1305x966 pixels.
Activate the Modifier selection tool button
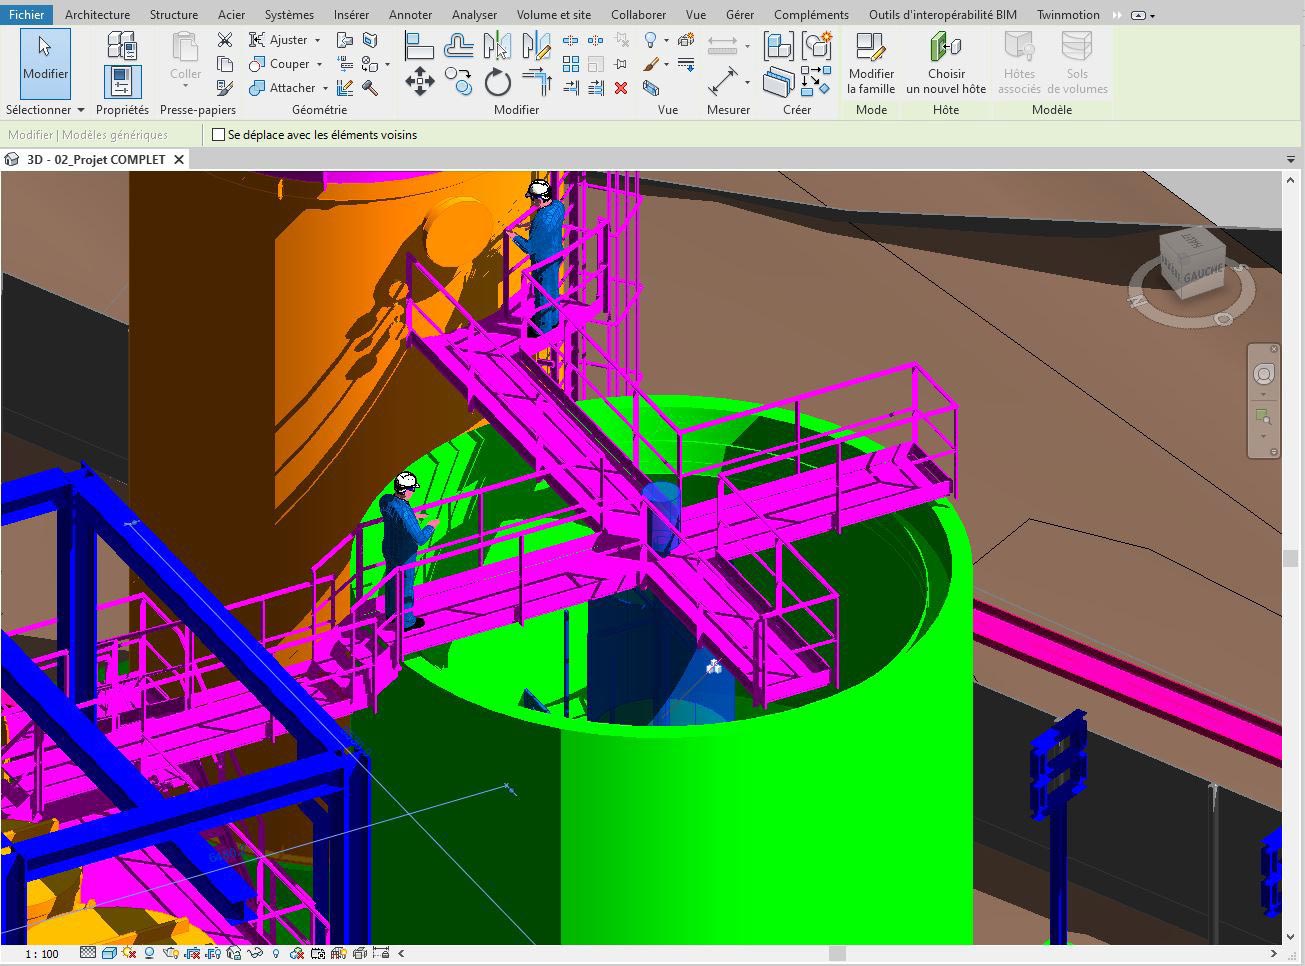[x=45, y=62]
